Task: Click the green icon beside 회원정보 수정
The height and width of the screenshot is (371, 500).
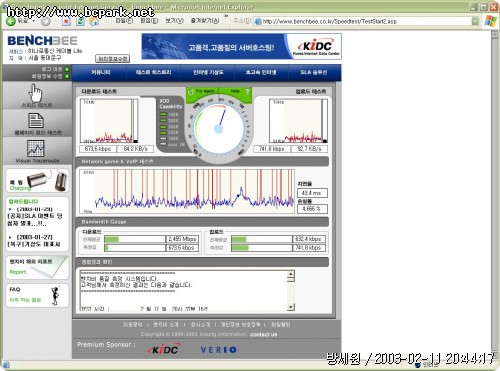Action: 67,76
